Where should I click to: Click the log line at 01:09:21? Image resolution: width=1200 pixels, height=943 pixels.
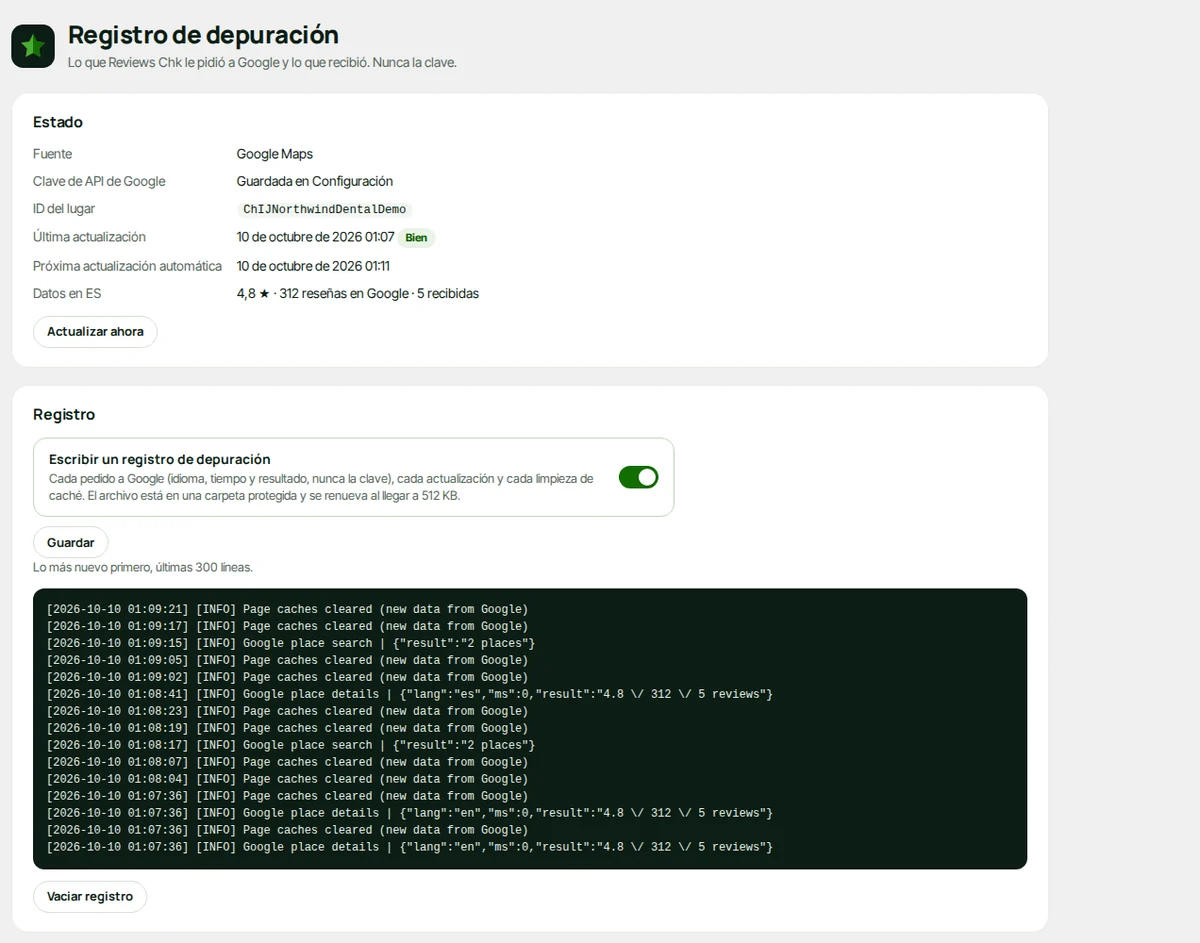[287, 609]
